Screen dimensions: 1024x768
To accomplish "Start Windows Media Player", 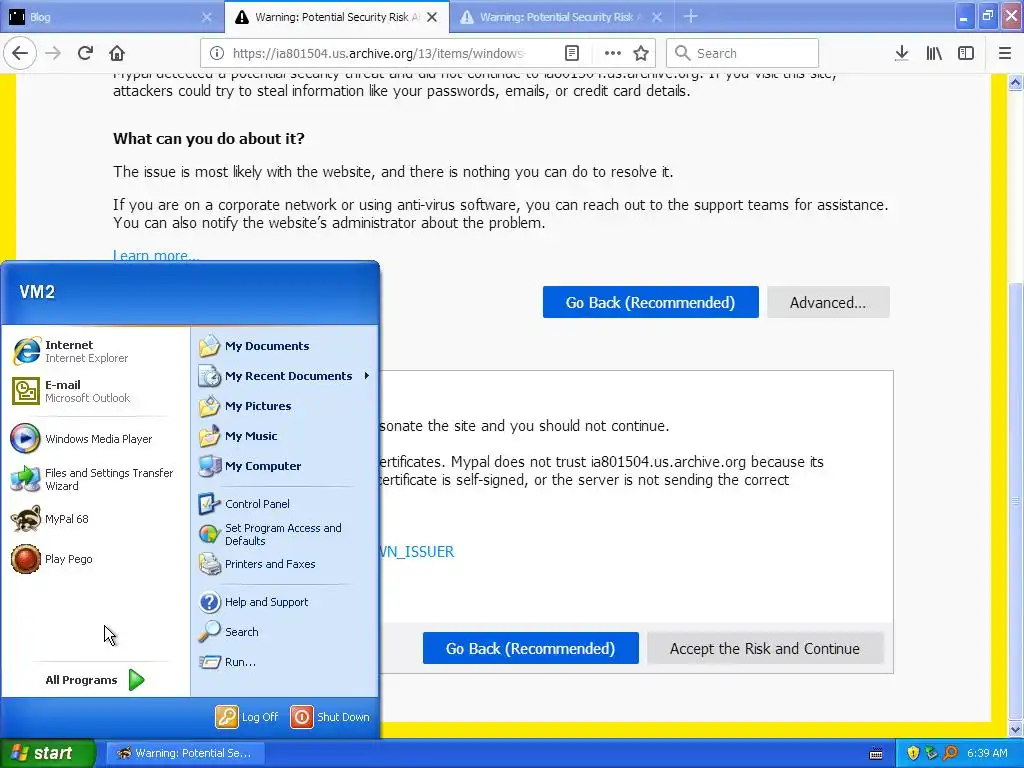I will click(95, 439).
